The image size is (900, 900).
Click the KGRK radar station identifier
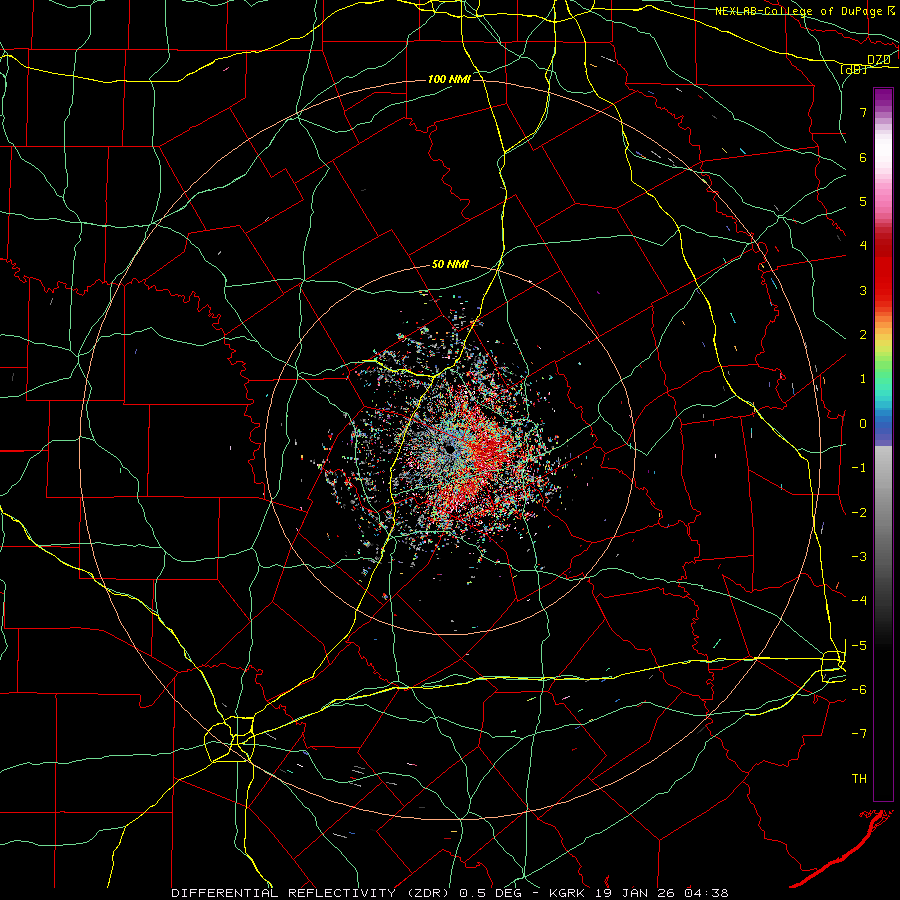tap(568, 893)
